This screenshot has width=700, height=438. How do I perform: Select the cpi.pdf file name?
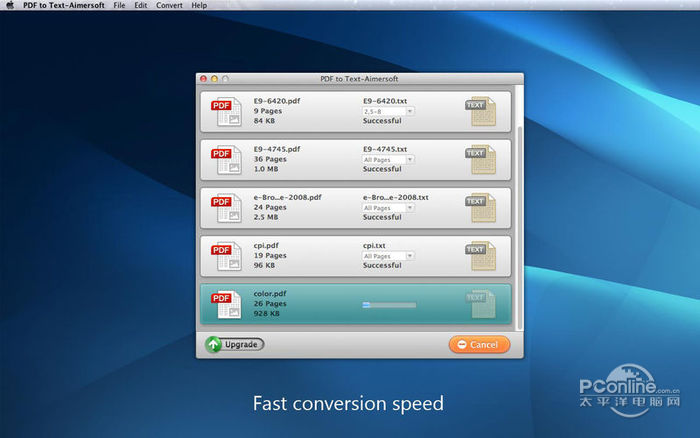pyautogui.click(x=266, y=246)
